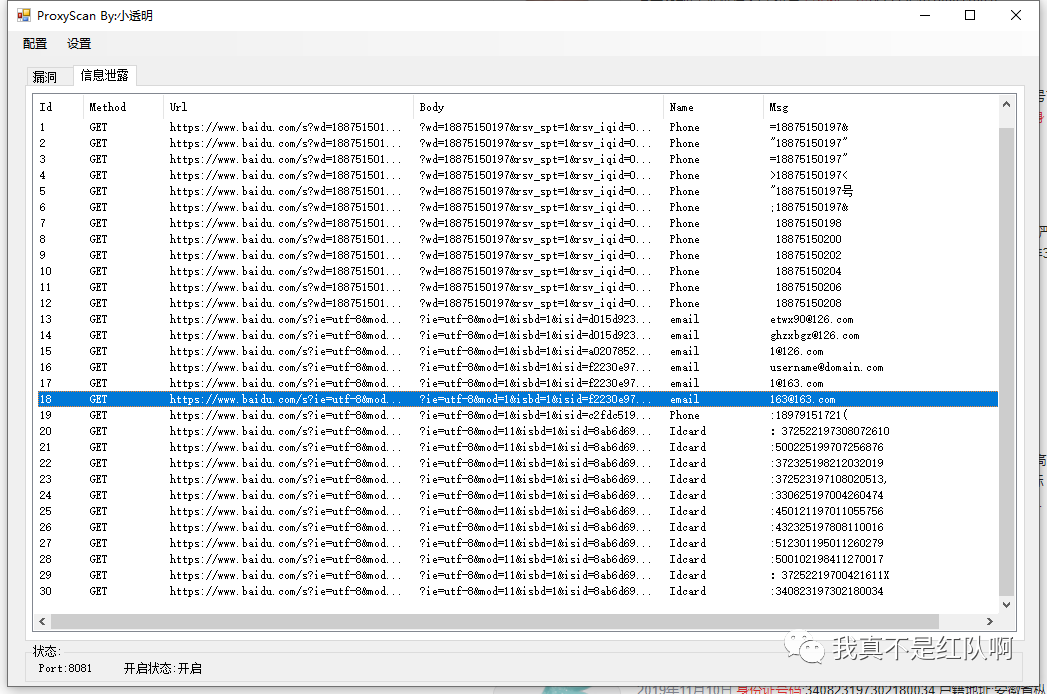The image size is (1047, 694).
Task: Click the horizontal scroll left arrow
Action: click(x=42, y=621)
